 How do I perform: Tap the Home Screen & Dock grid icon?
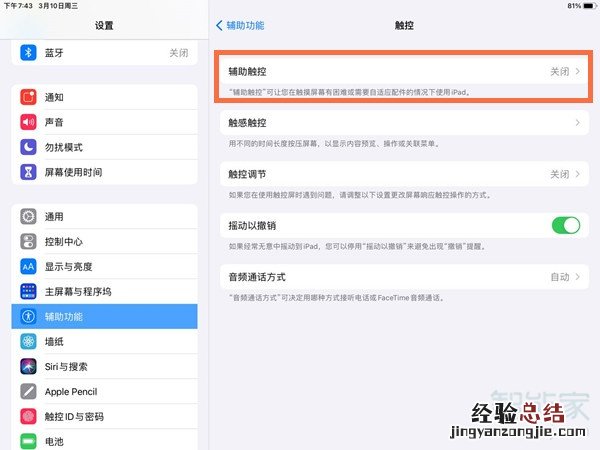pyautogui.click(x=28, y=292)
